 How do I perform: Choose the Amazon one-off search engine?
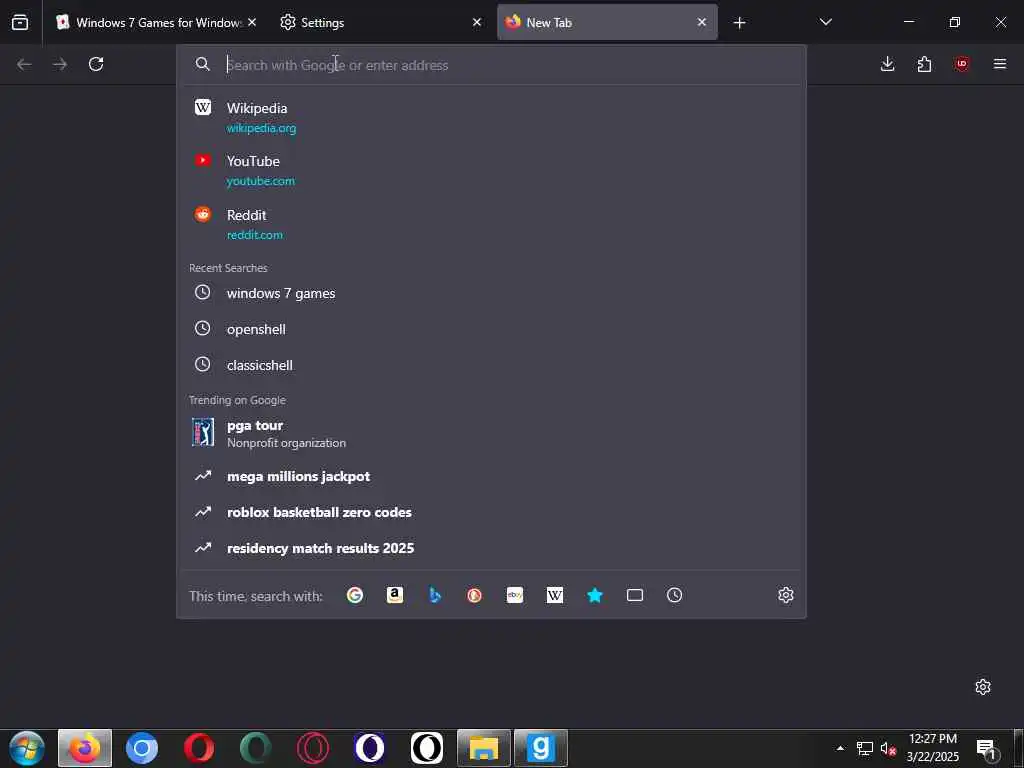[x=394, y=595]
